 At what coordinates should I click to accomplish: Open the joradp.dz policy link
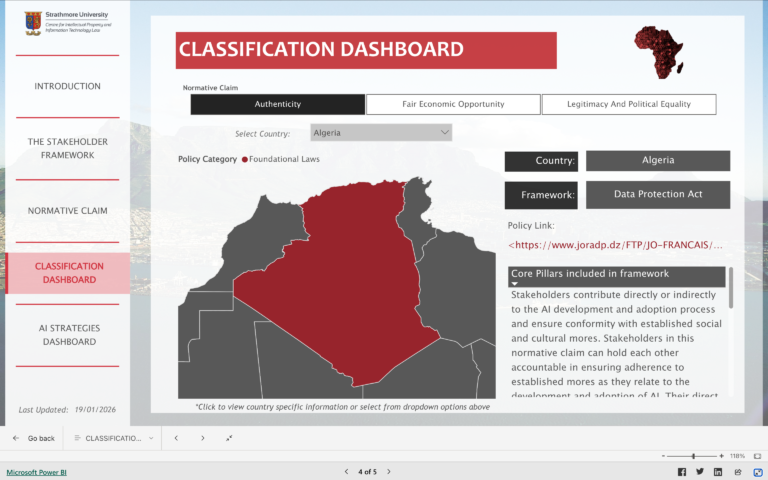pos(615,245)
